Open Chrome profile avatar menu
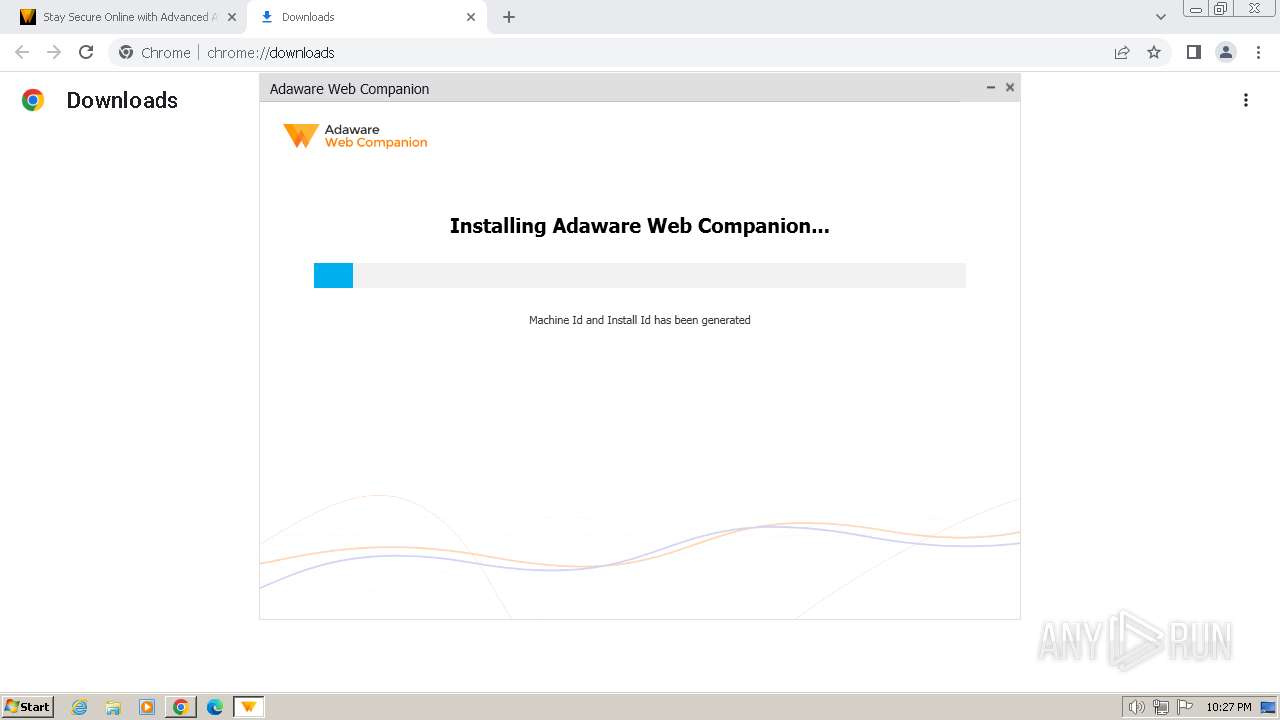This screenshot has height=720, width=1280. coord(1226,52)
